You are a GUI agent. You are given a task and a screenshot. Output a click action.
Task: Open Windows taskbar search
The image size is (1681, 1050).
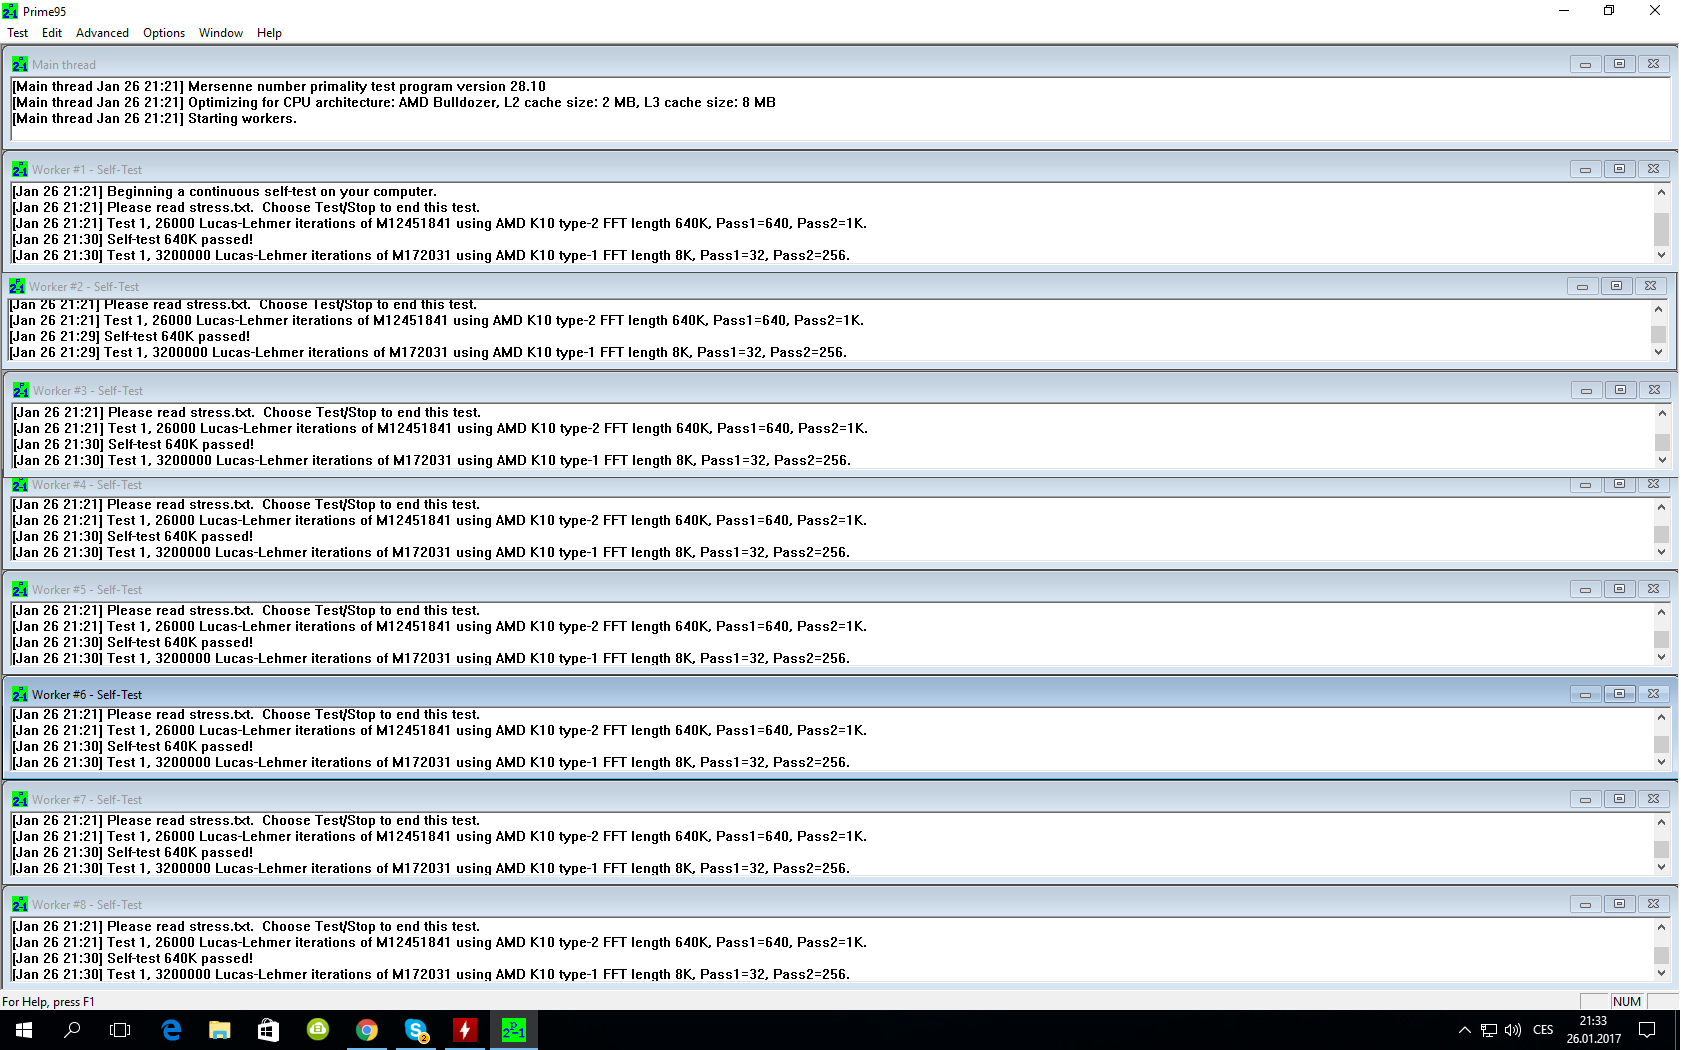pos(72,1030)
